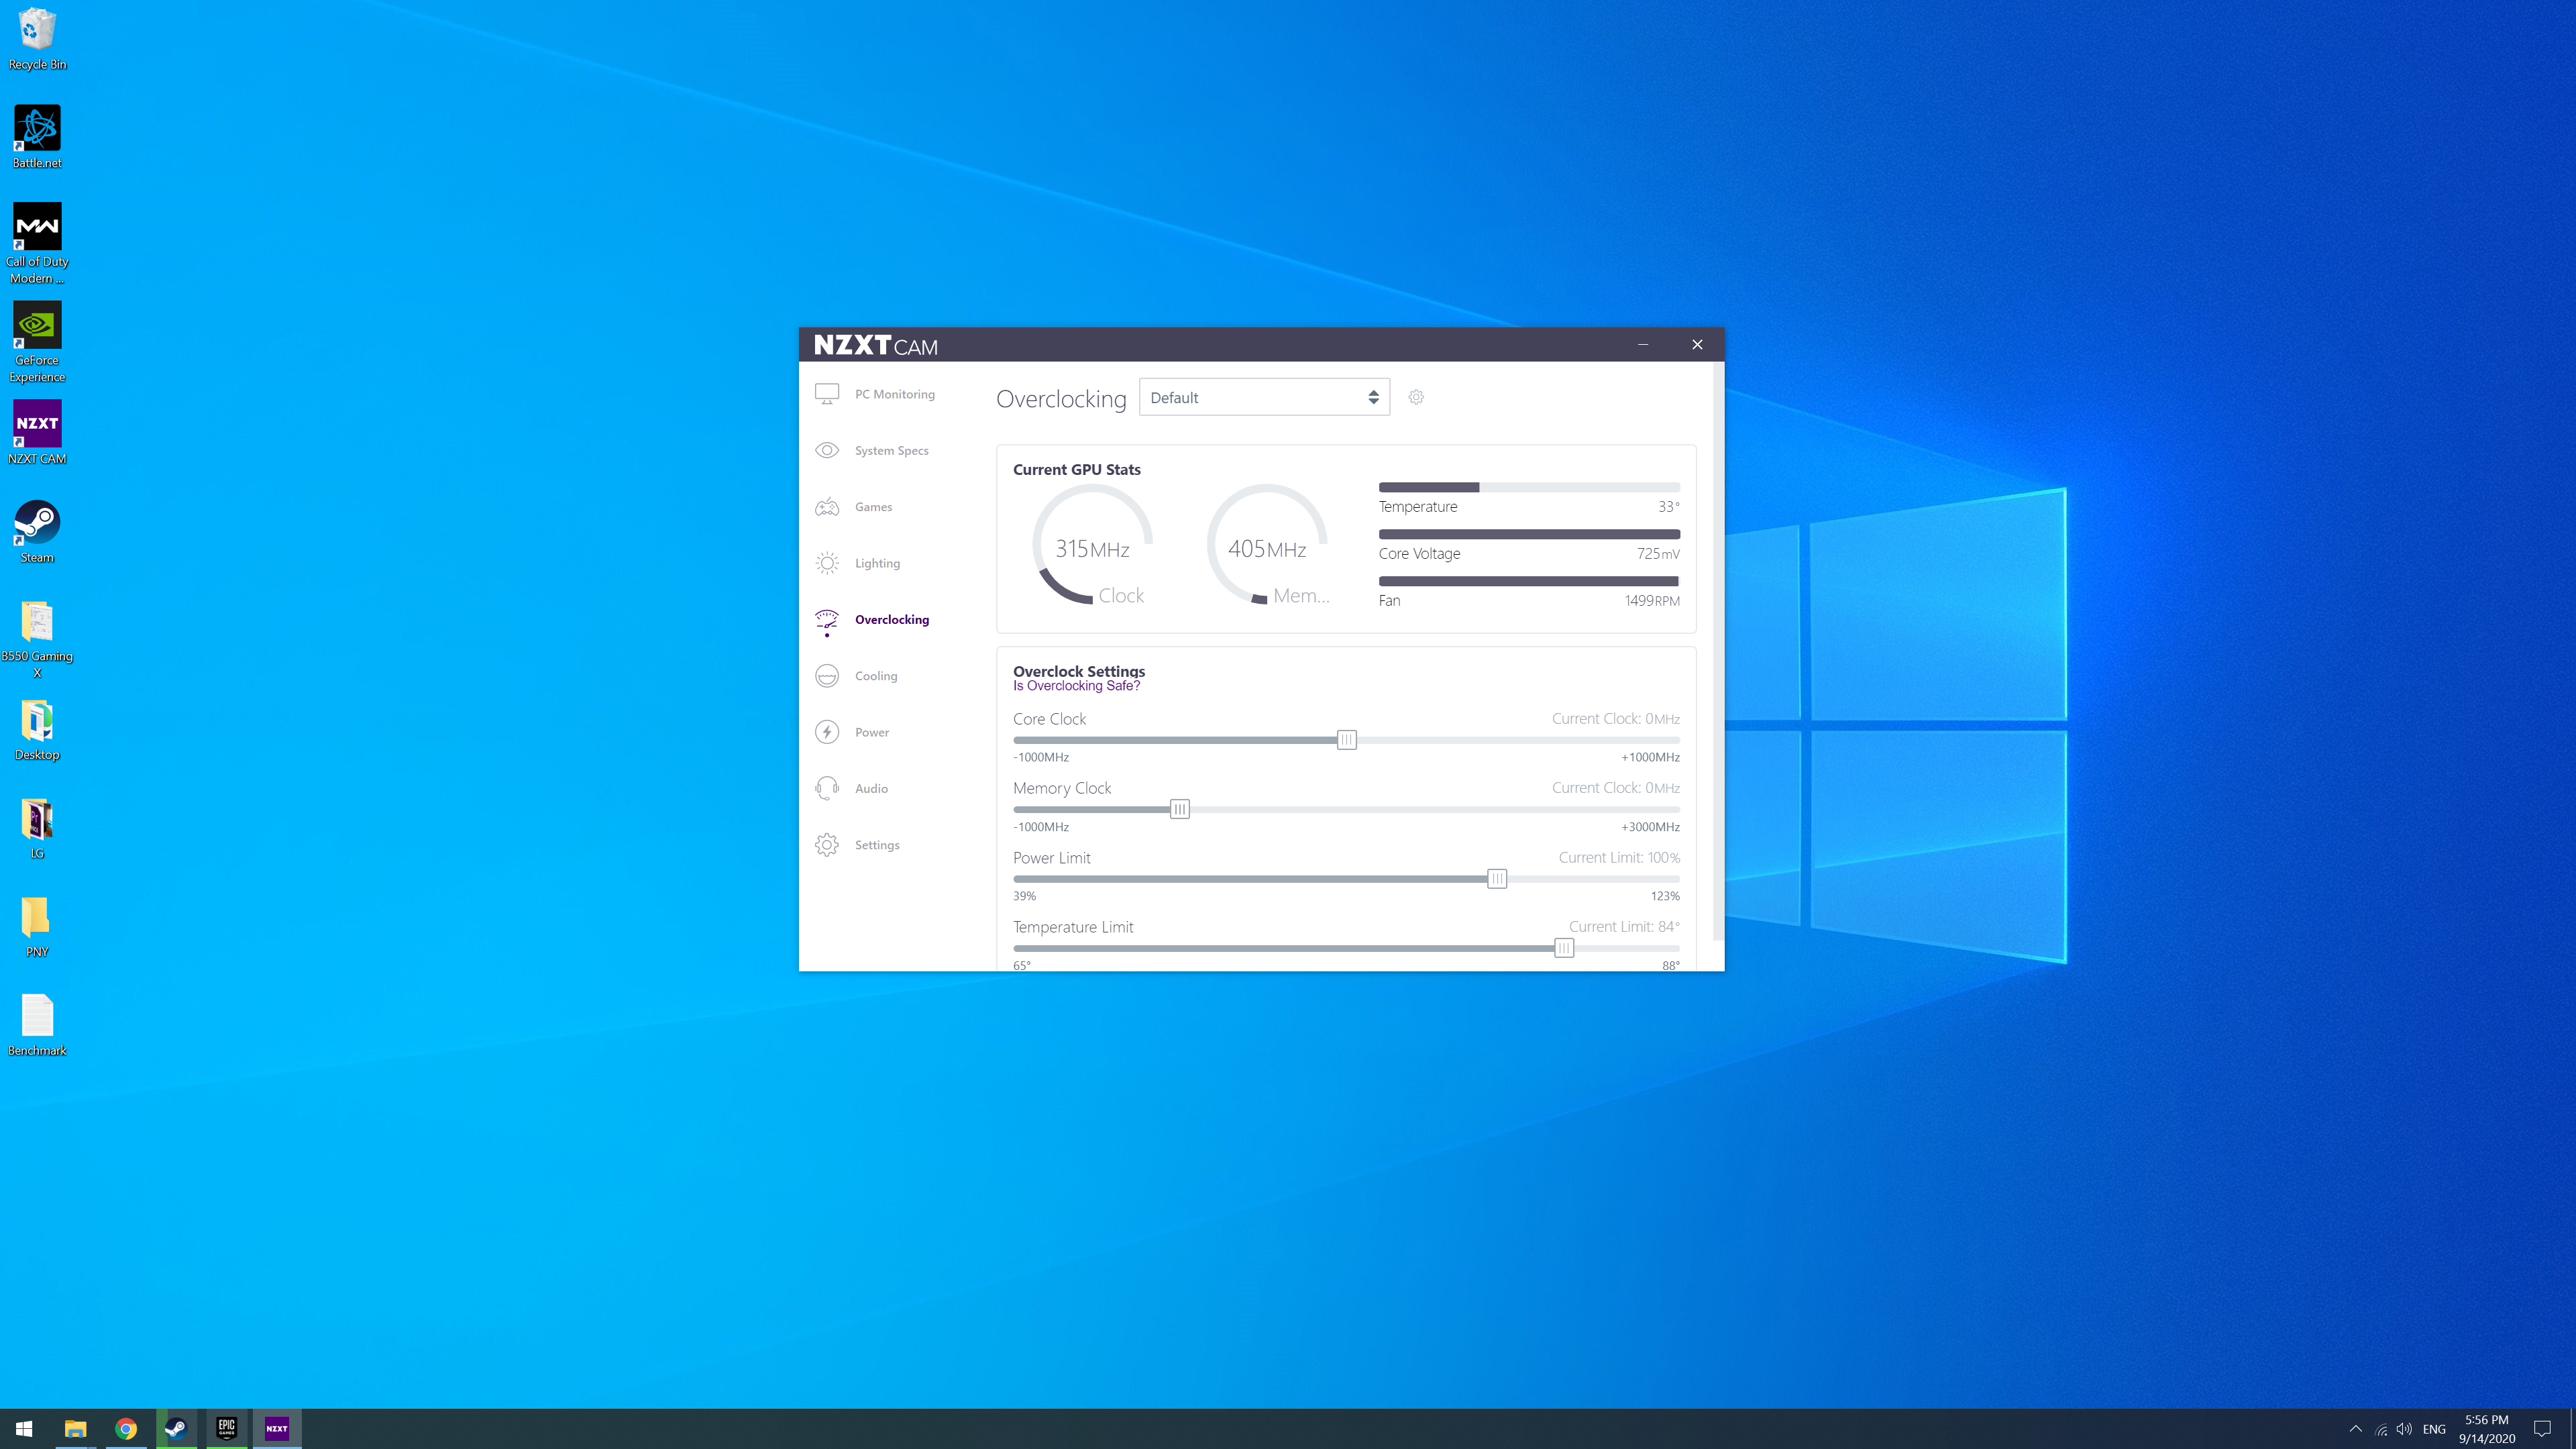Click the Overclocking sidebar label

[x=892, y=620]
